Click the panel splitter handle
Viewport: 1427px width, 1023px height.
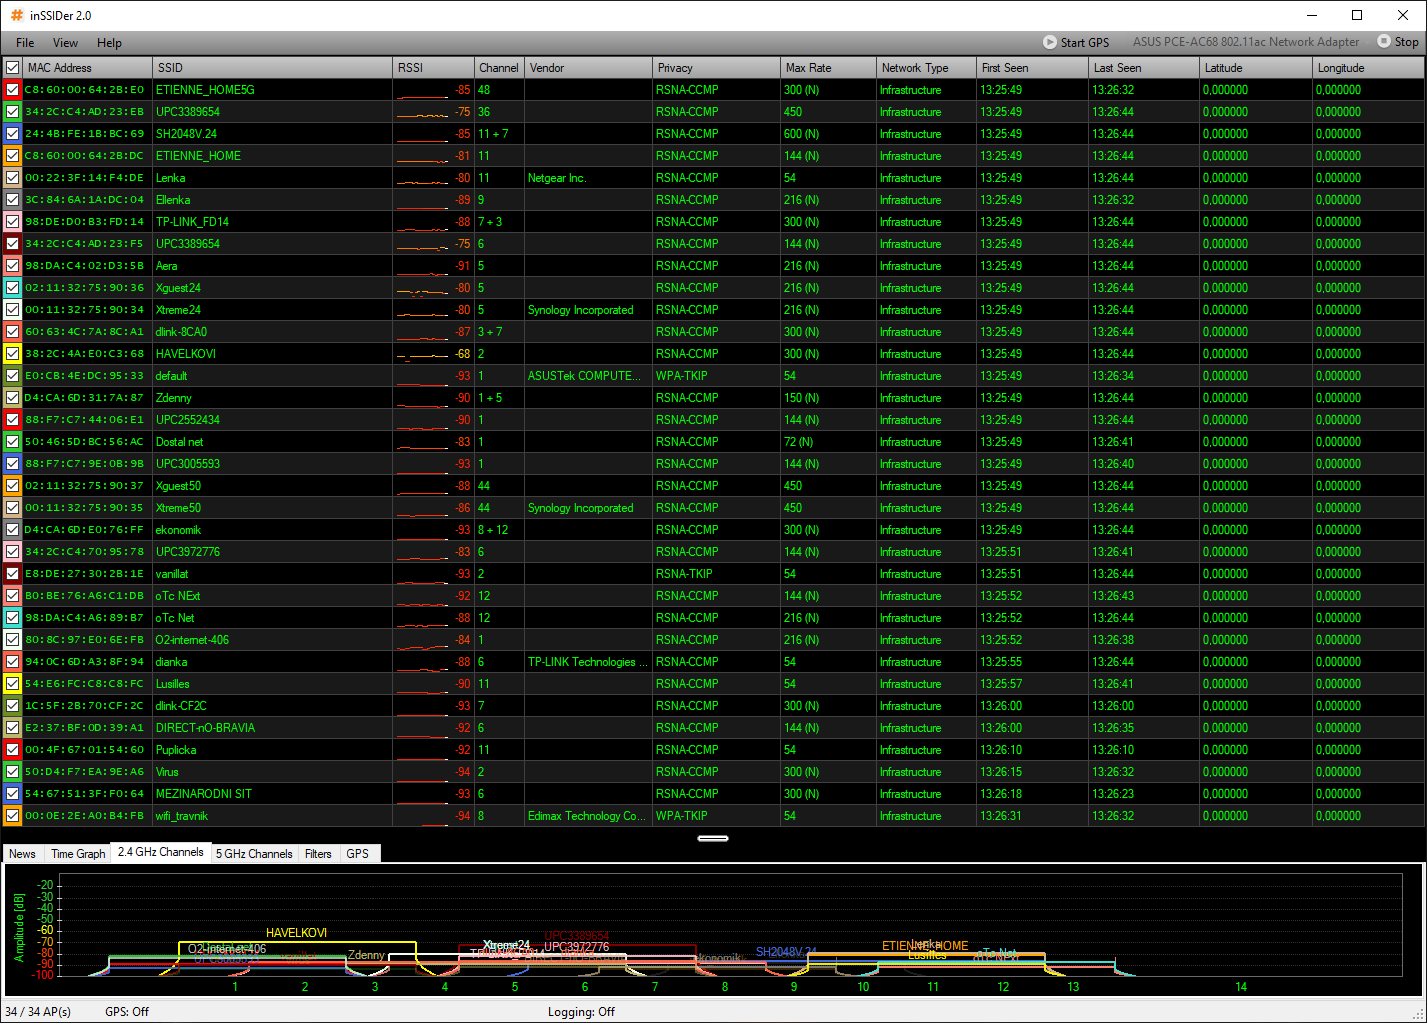[712, 838]
